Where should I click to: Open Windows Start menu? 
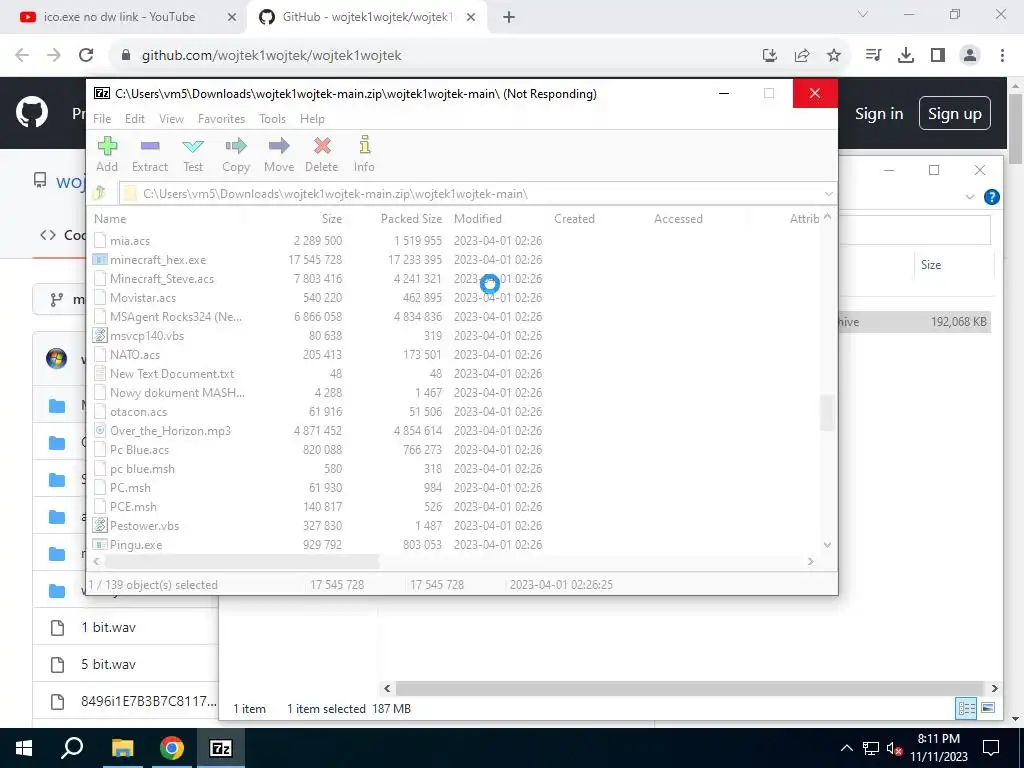(x=24, y=748)
